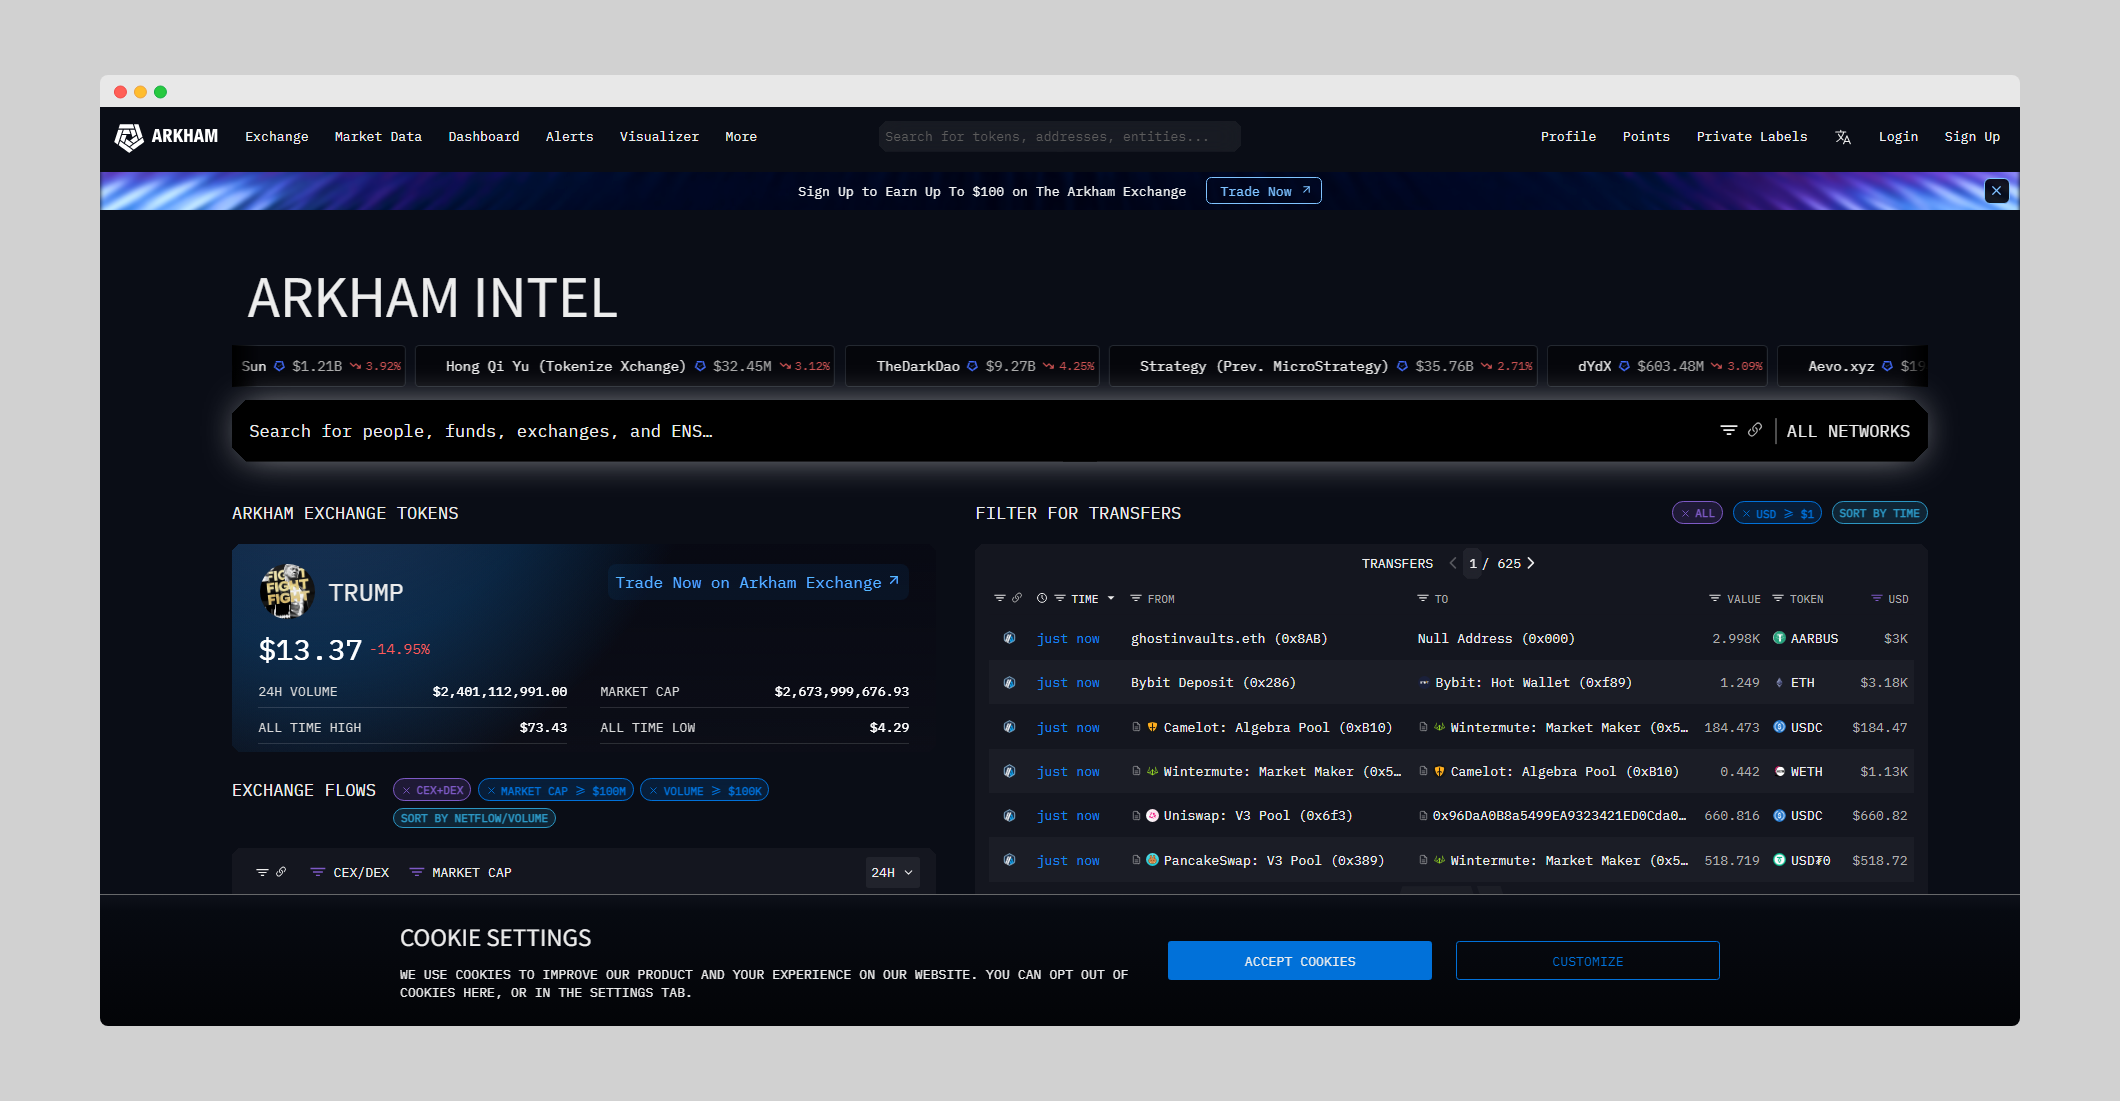
Task: Open the Visualizer menu item
Action: 659,137
